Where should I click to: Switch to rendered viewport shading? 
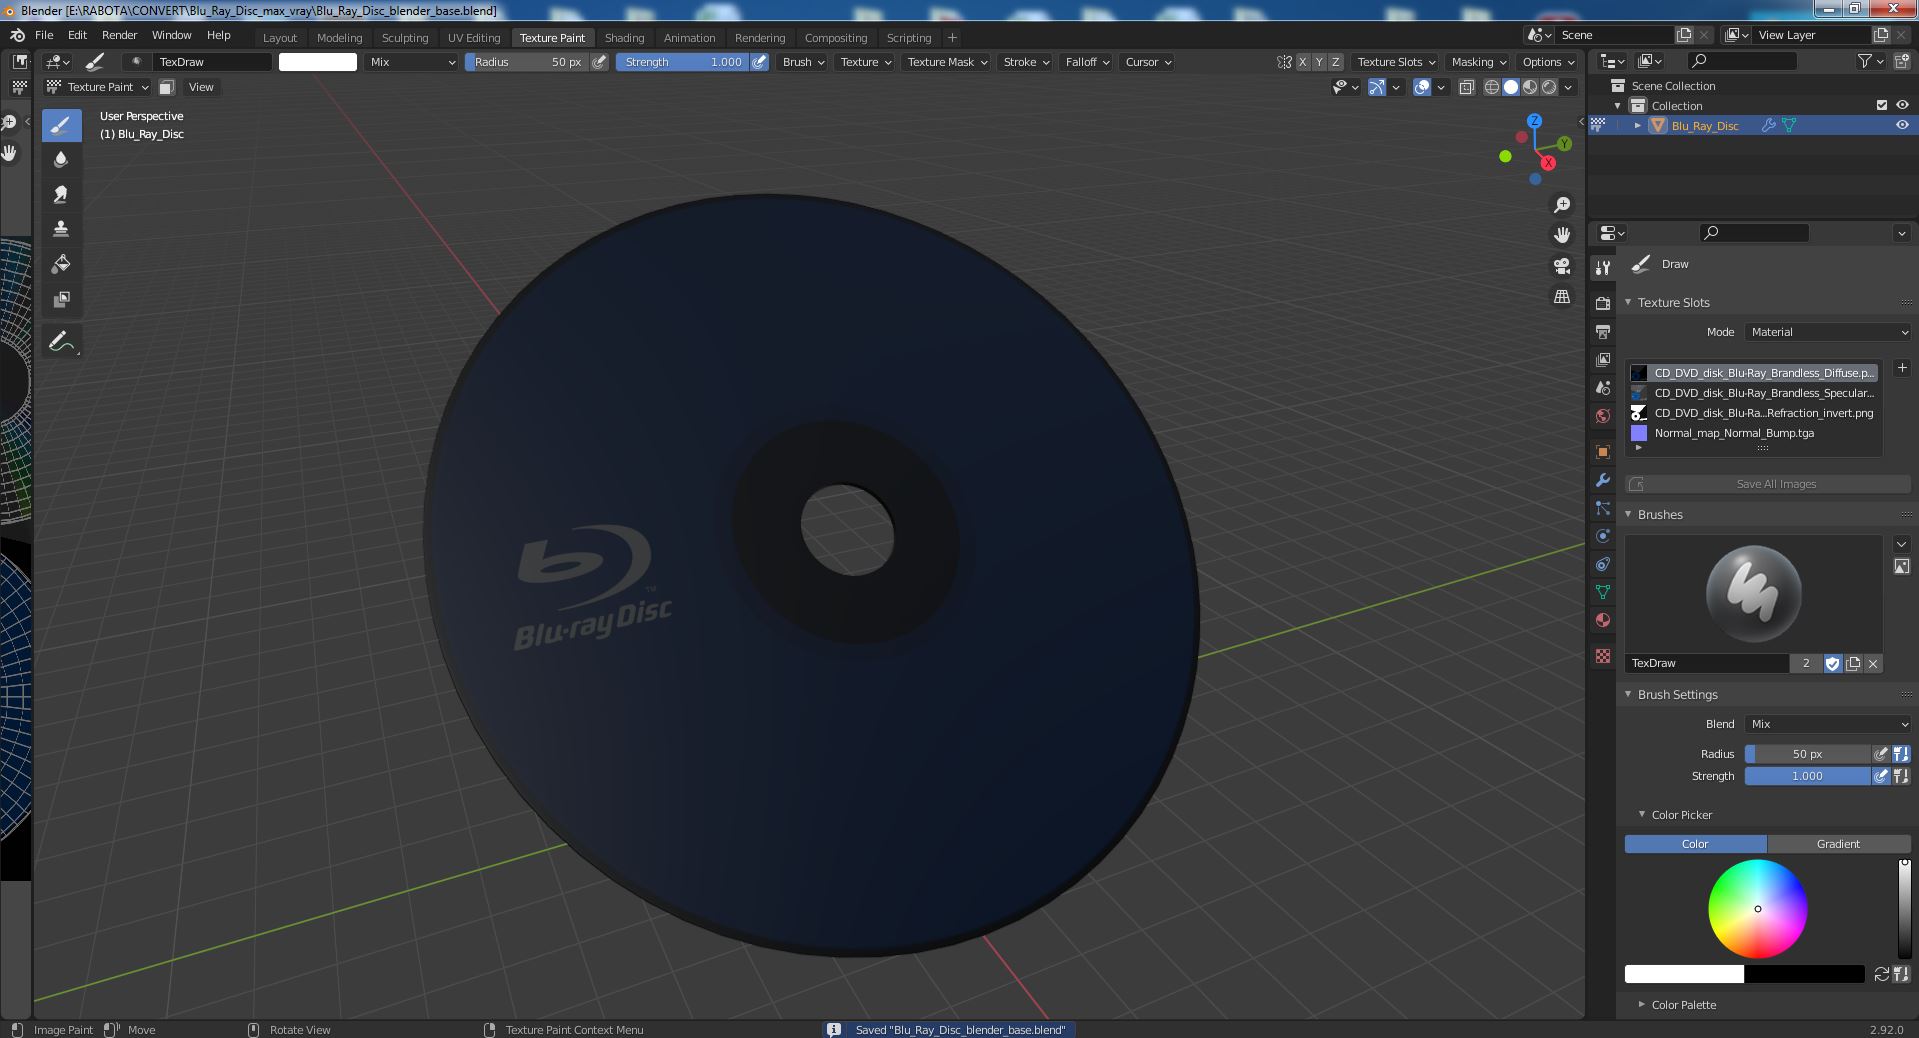(1549, 87)
